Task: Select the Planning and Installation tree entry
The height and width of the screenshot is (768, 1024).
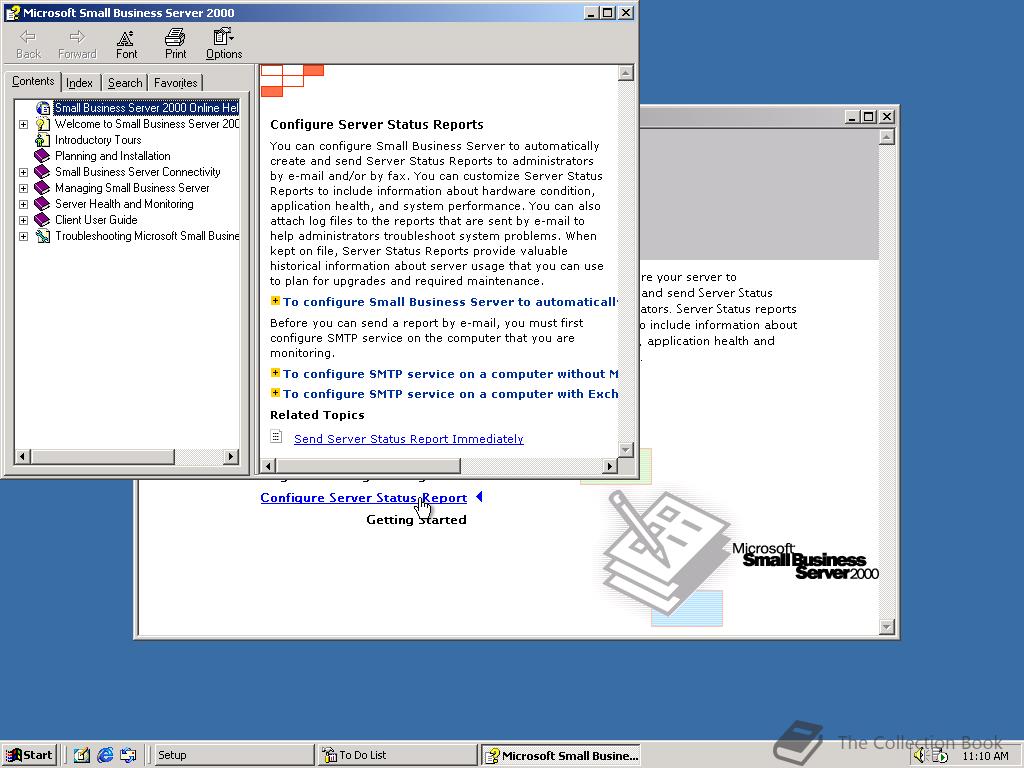Action: (x=112, y=156)
